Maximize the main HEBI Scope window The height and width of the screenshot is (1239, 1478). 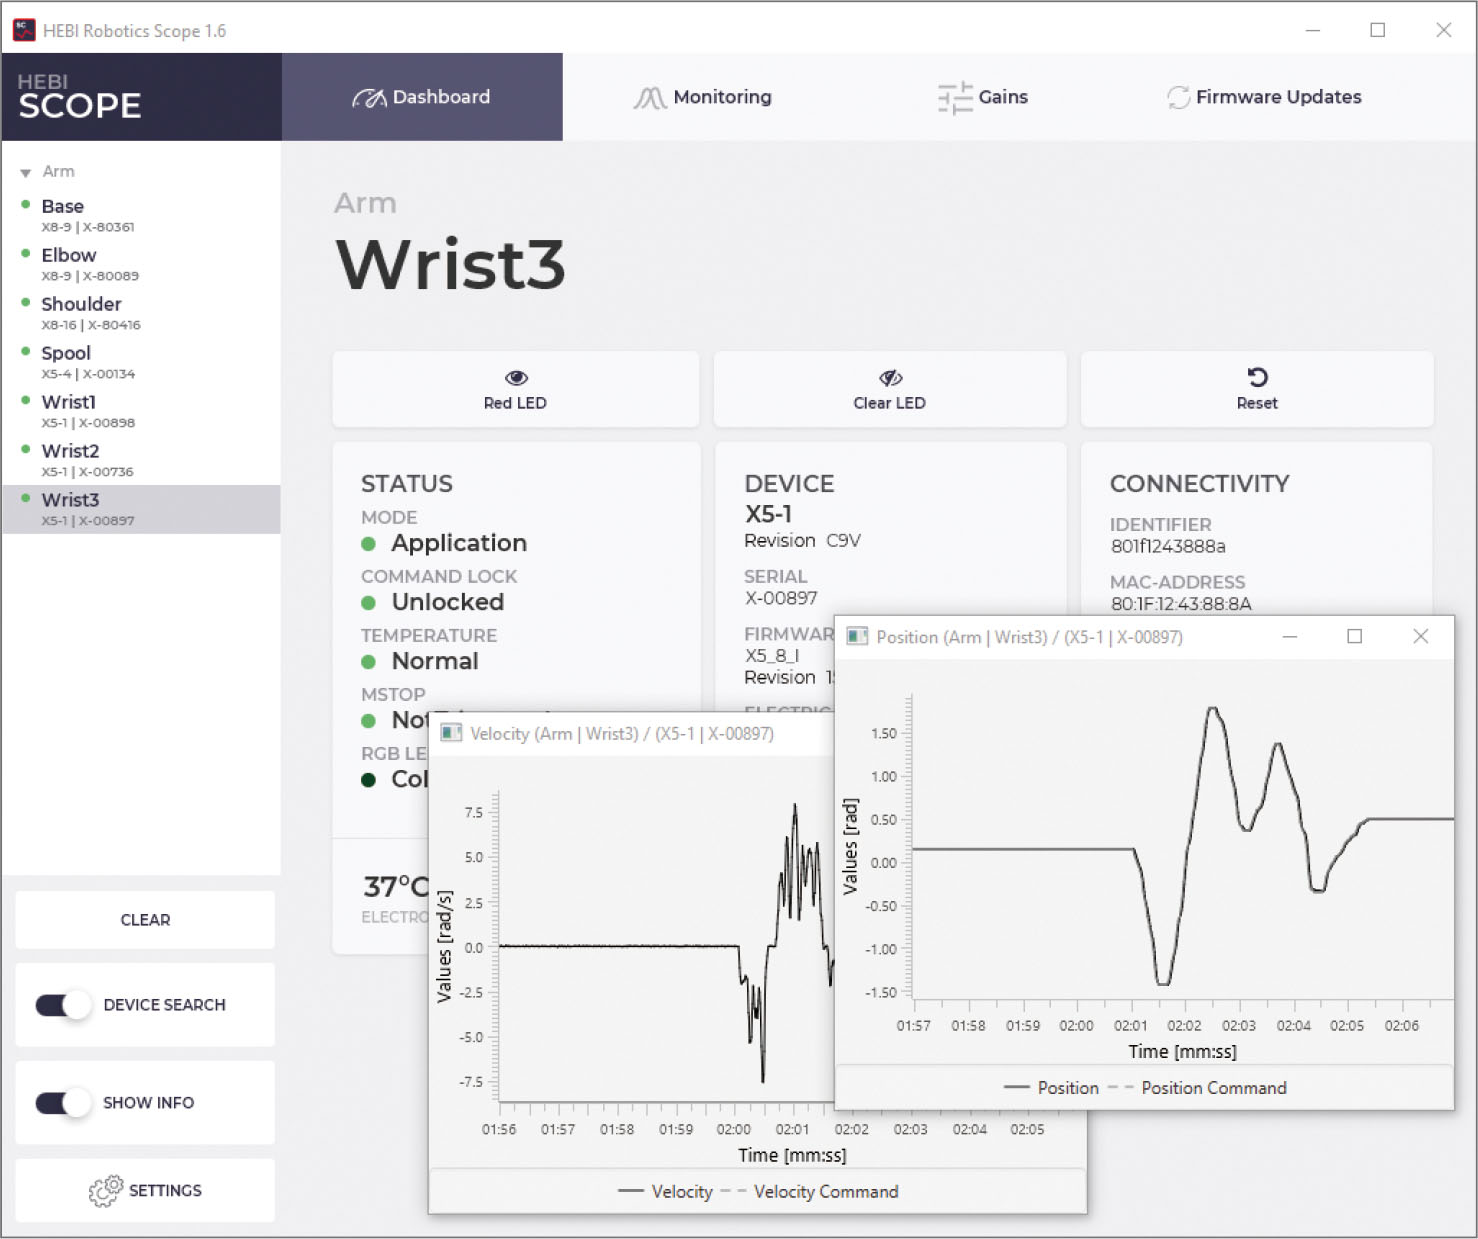click(x=1378, y=30)
